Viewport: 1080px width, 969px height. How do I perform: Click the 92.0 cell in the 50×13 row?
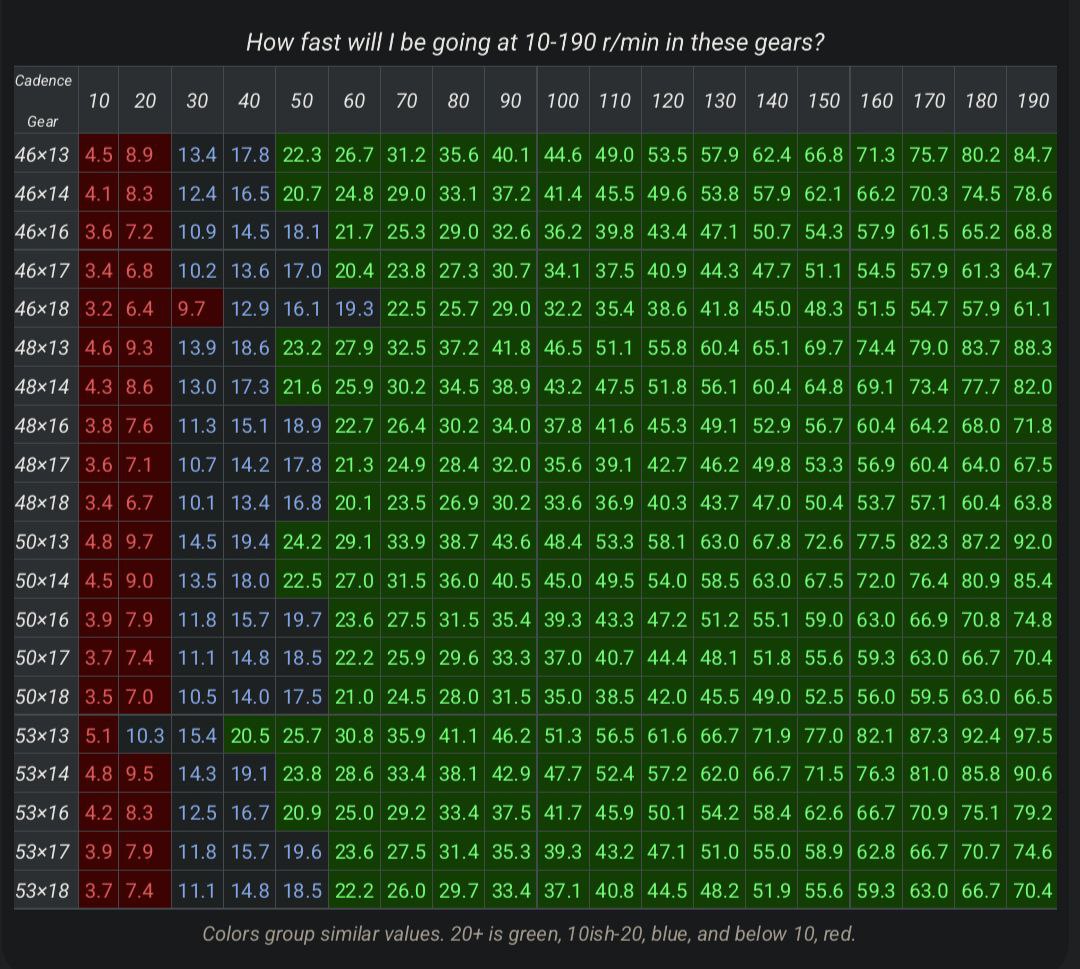1032,541
